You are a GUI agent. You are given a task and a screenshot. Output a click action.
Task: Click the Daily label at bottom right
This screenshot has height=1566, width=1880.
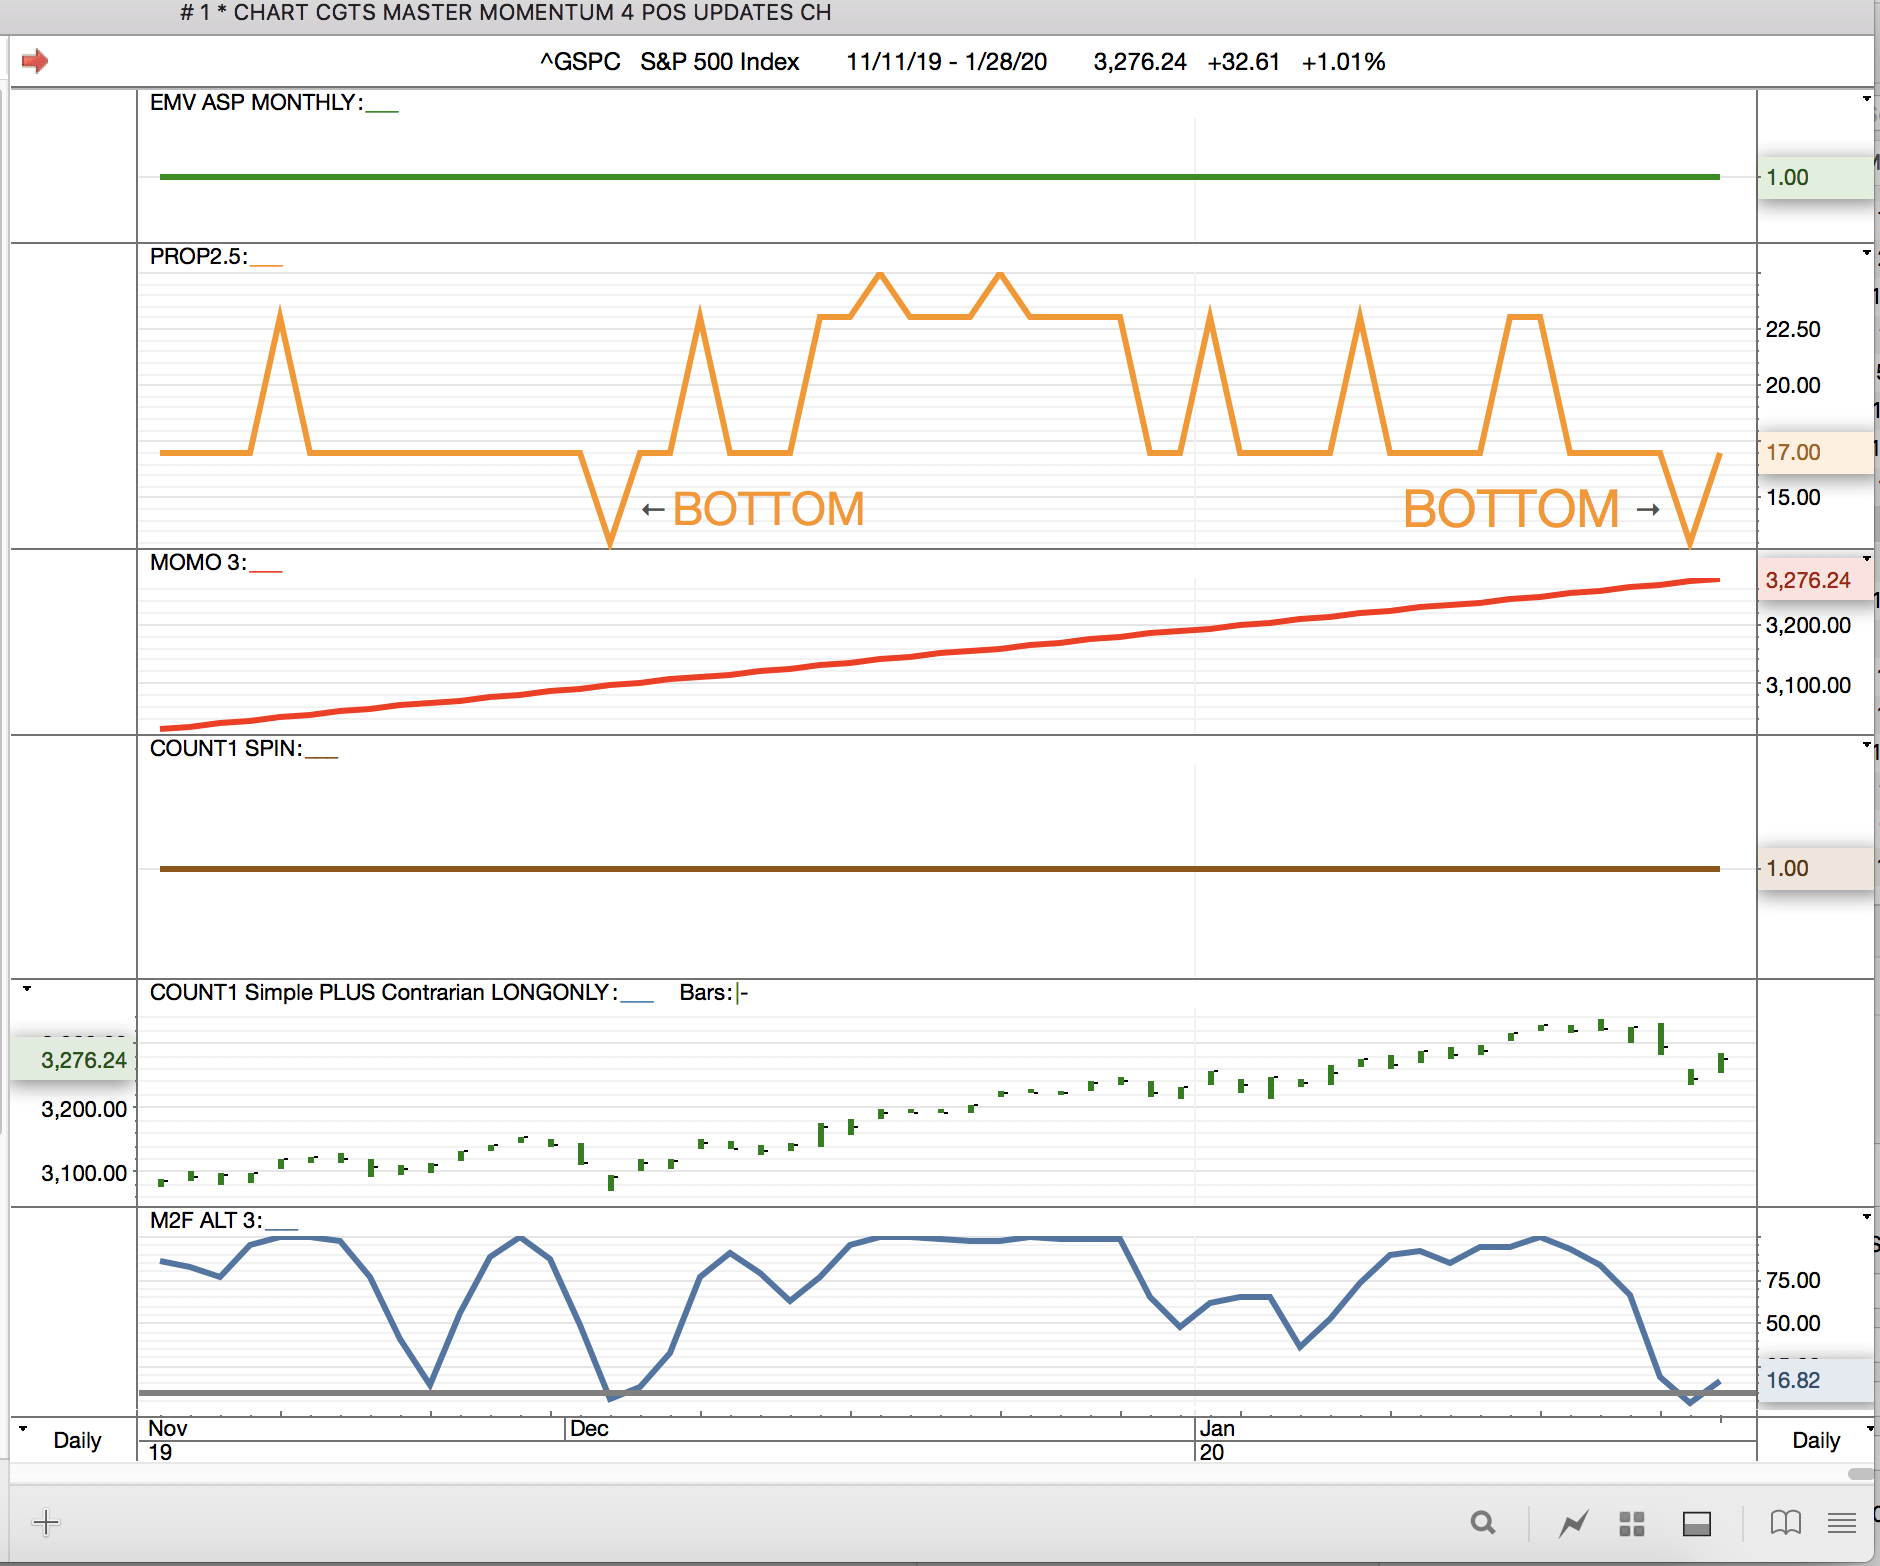(1816, 1440)
